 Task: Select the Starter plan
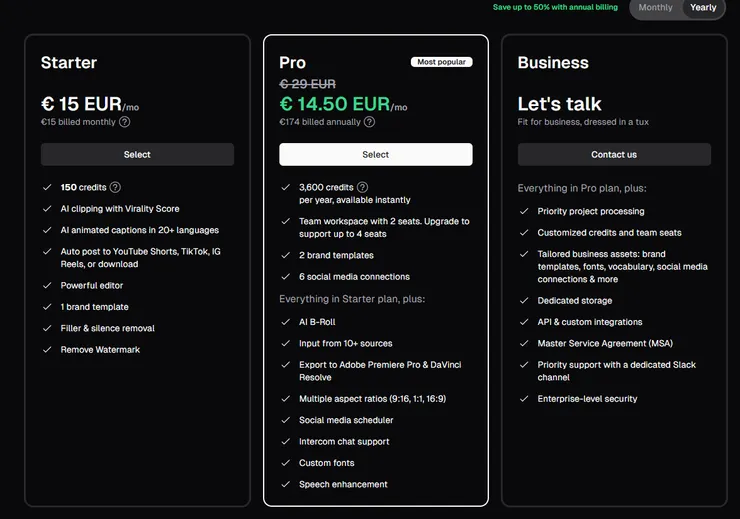tap(137, 154)
